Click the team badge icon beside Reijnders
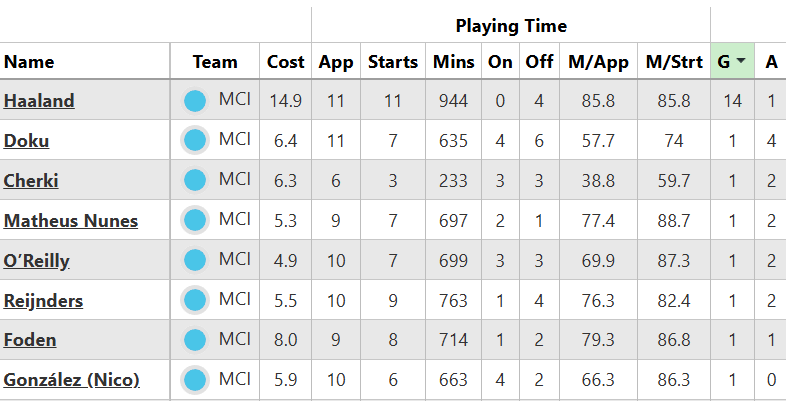This screenshot has height=401, width=786. coord(195,300)
